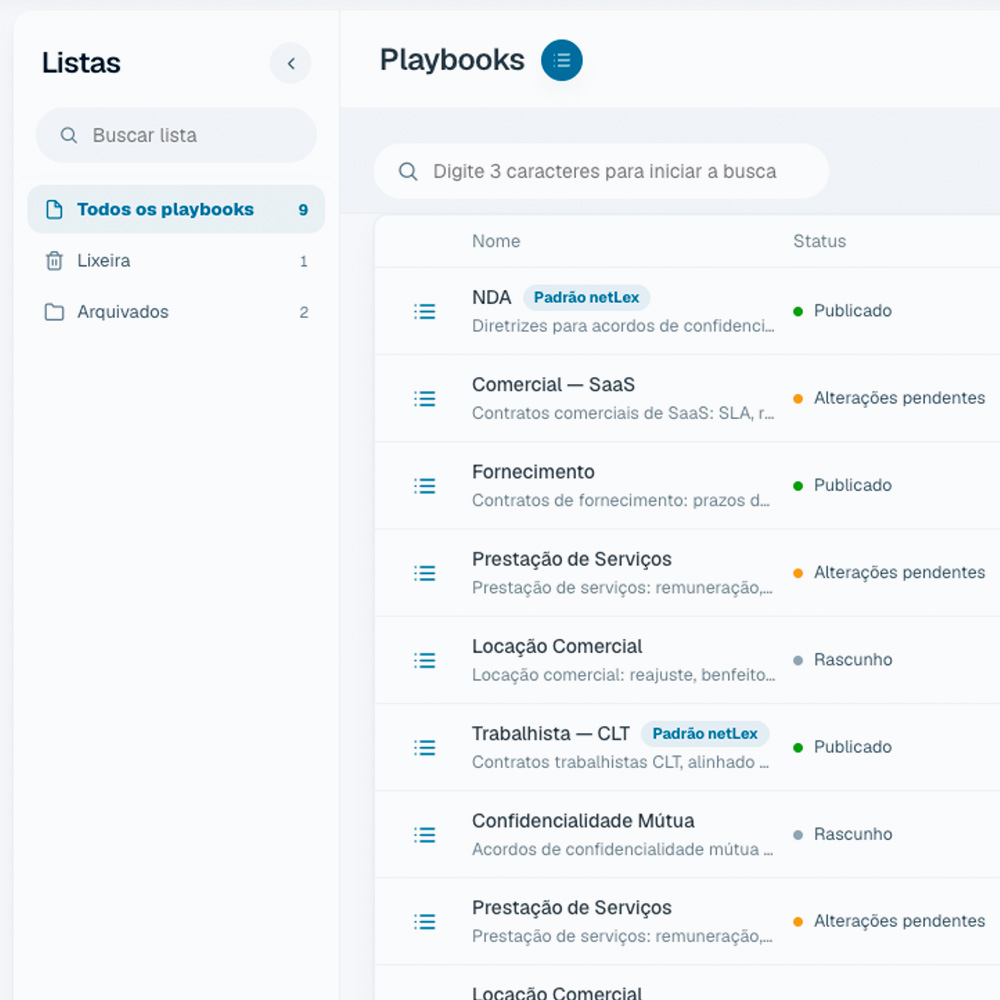The height and width of the screenshot is (1000, 1000).
Task: Click magnifier icon in the playbook search bar
Action: [x=408, y=172]
